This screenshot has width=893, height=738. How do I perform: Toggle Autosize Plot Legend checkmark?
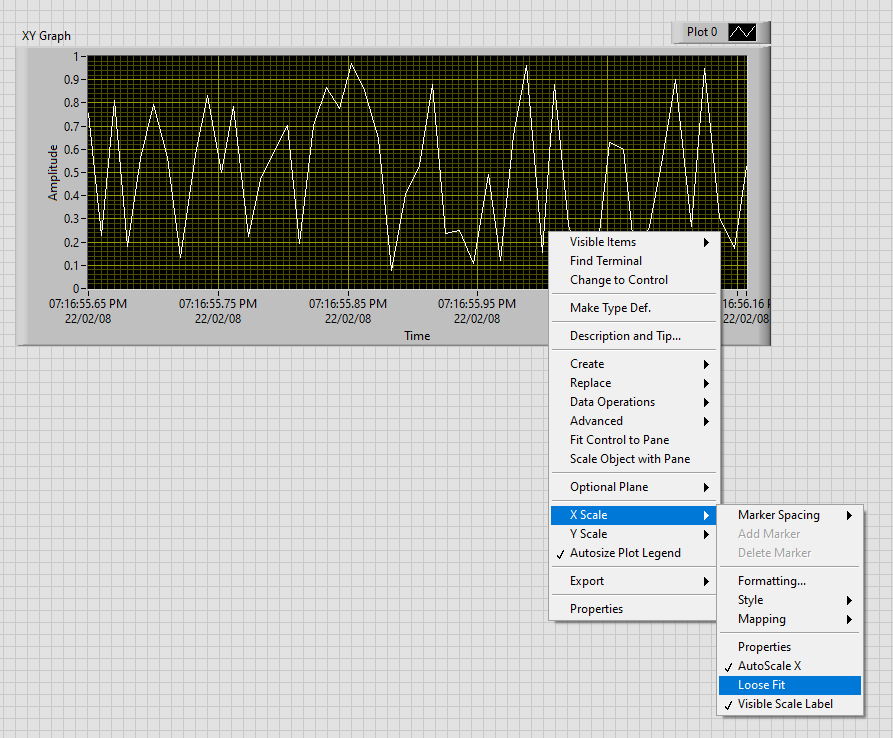(x=633, y=553)
